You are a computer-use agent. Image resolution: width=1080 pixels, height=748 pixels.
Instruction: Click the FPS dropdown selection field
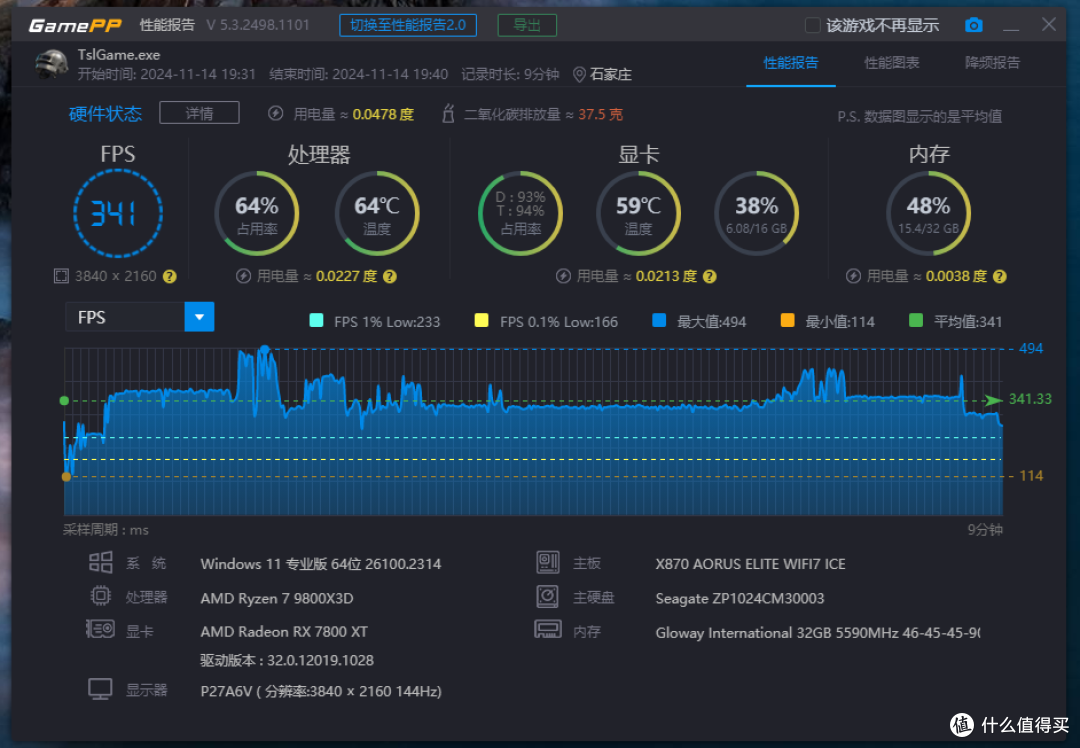[140, 317]
